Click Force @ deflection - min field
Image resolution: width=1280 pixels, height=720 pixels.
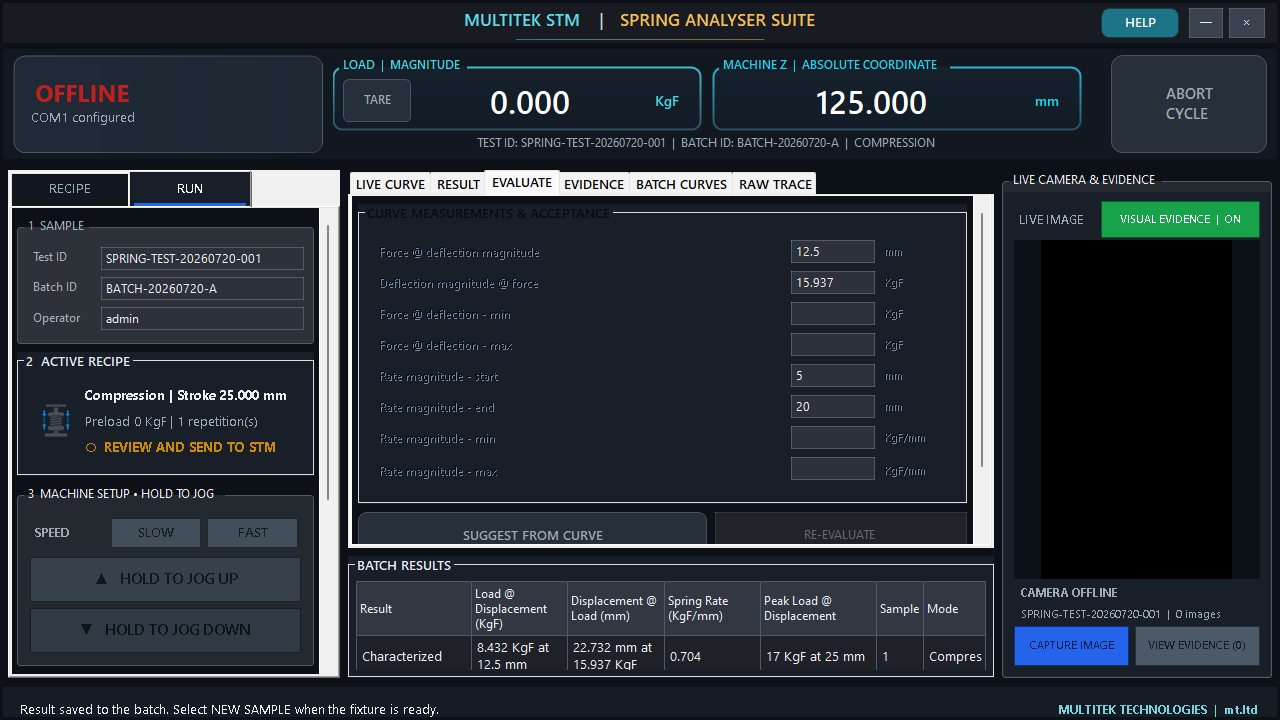click(833, 314)
